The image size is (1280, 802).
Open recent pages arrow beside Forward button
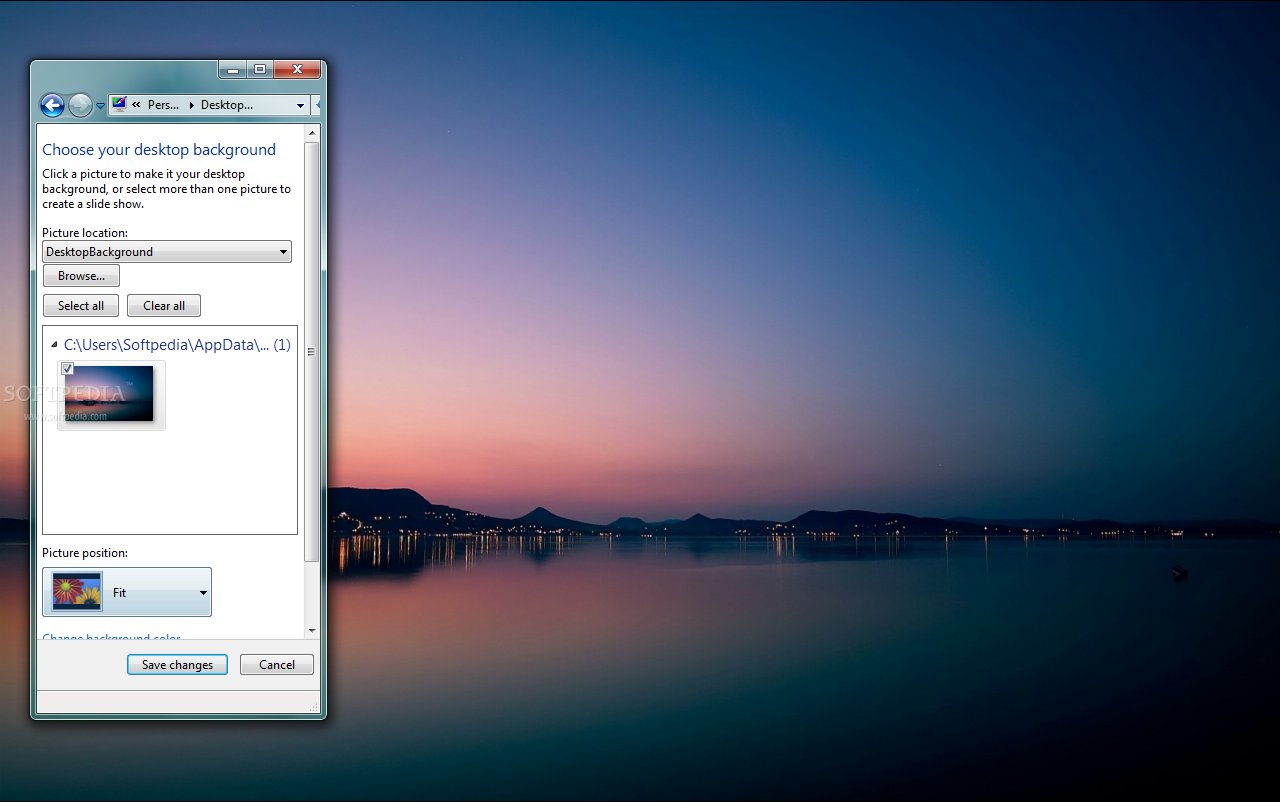click(x=100, y=106)
